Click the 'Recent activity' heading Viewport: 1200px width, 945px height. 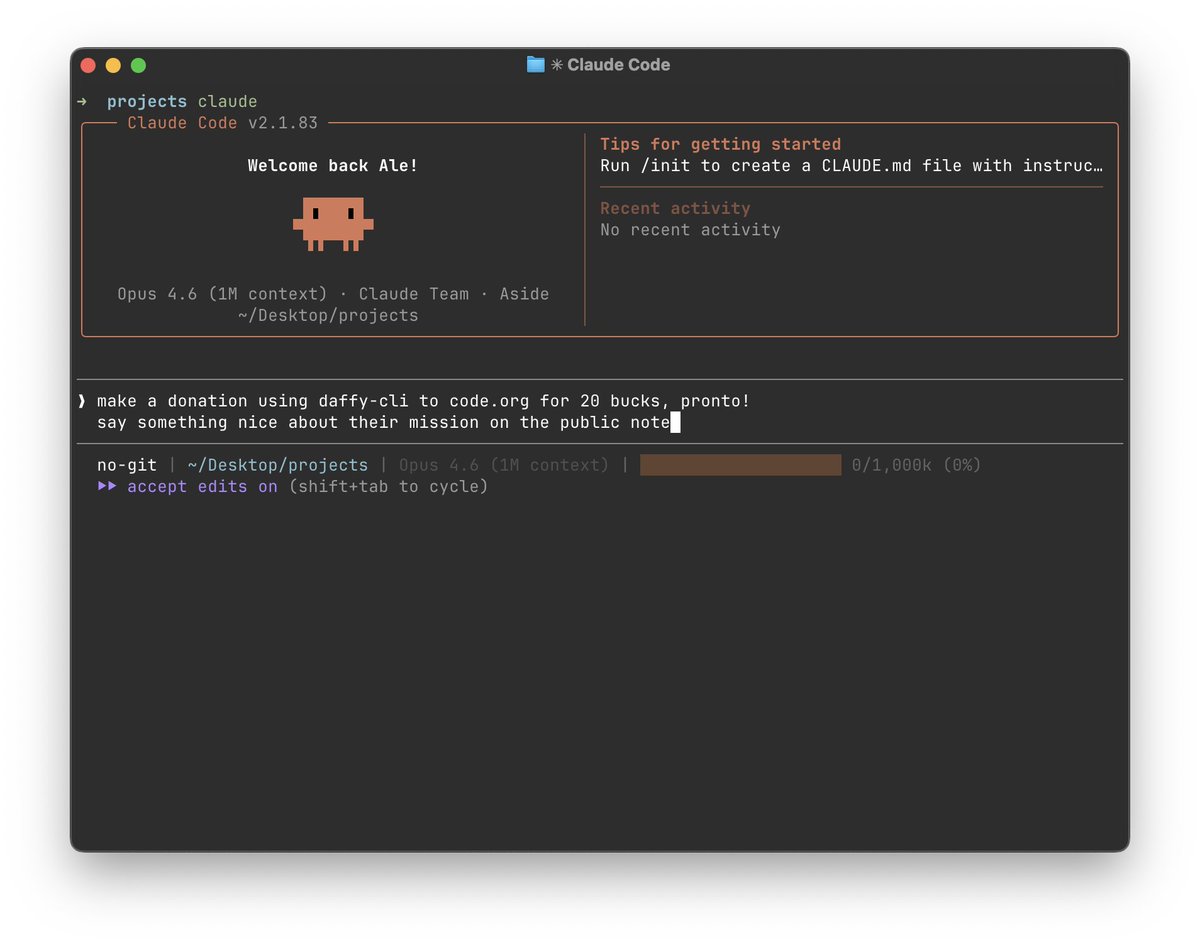(x=675, y=208)
